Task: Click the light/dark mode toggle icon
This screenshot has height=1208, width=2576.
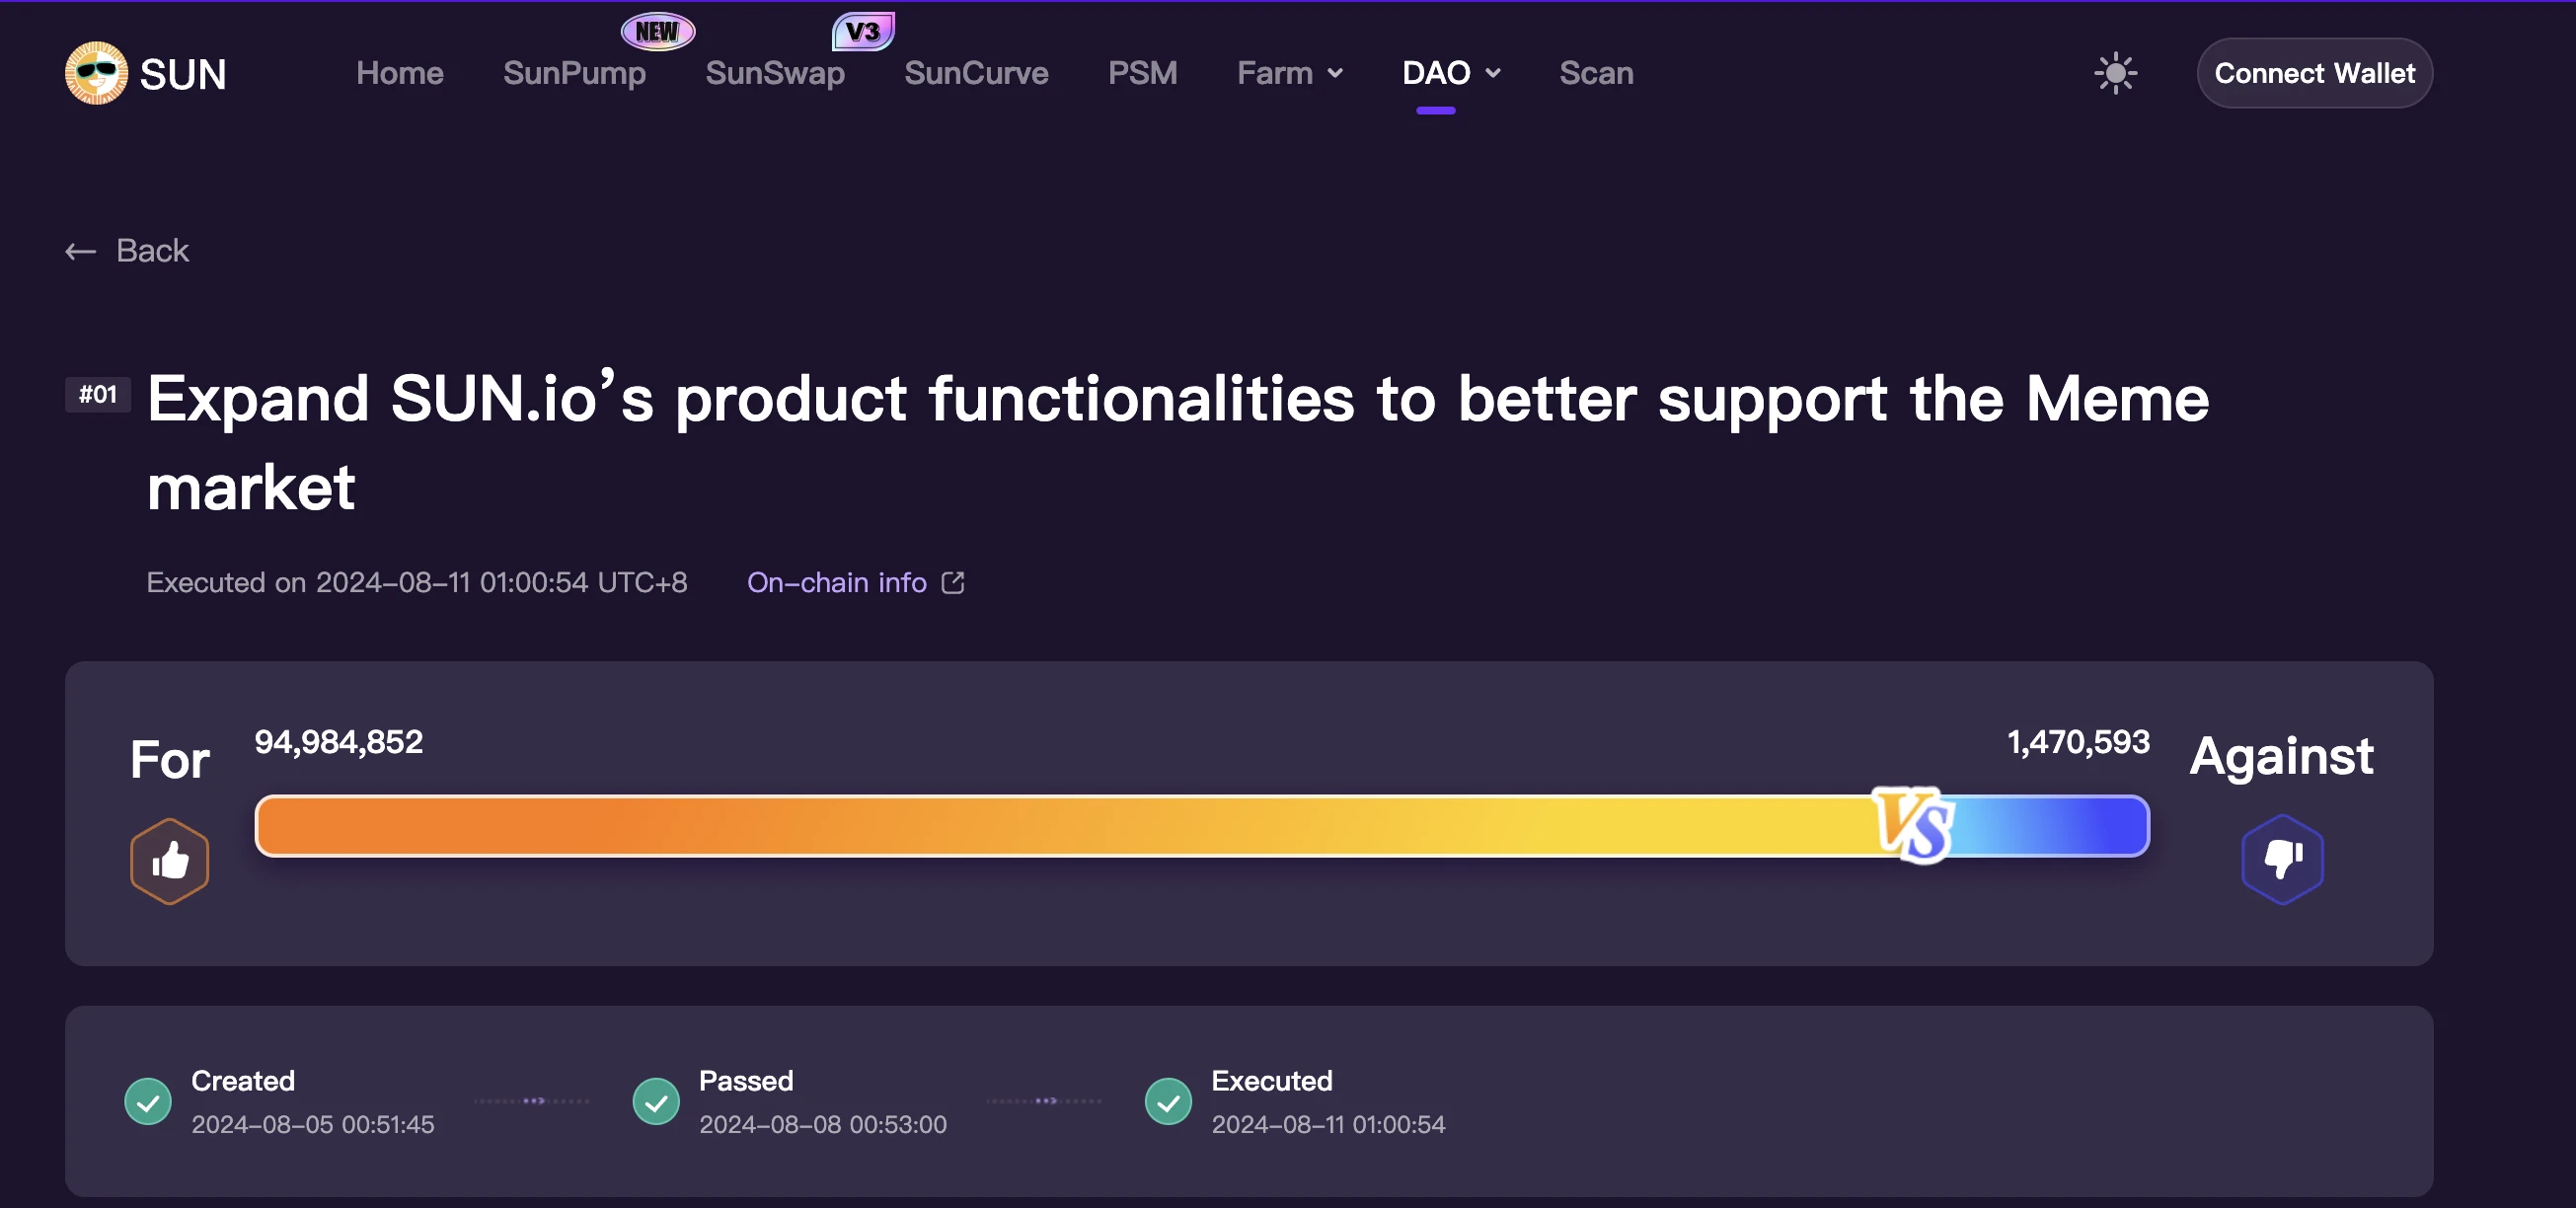Action: pyautogui.click(x=2118, y=72)
